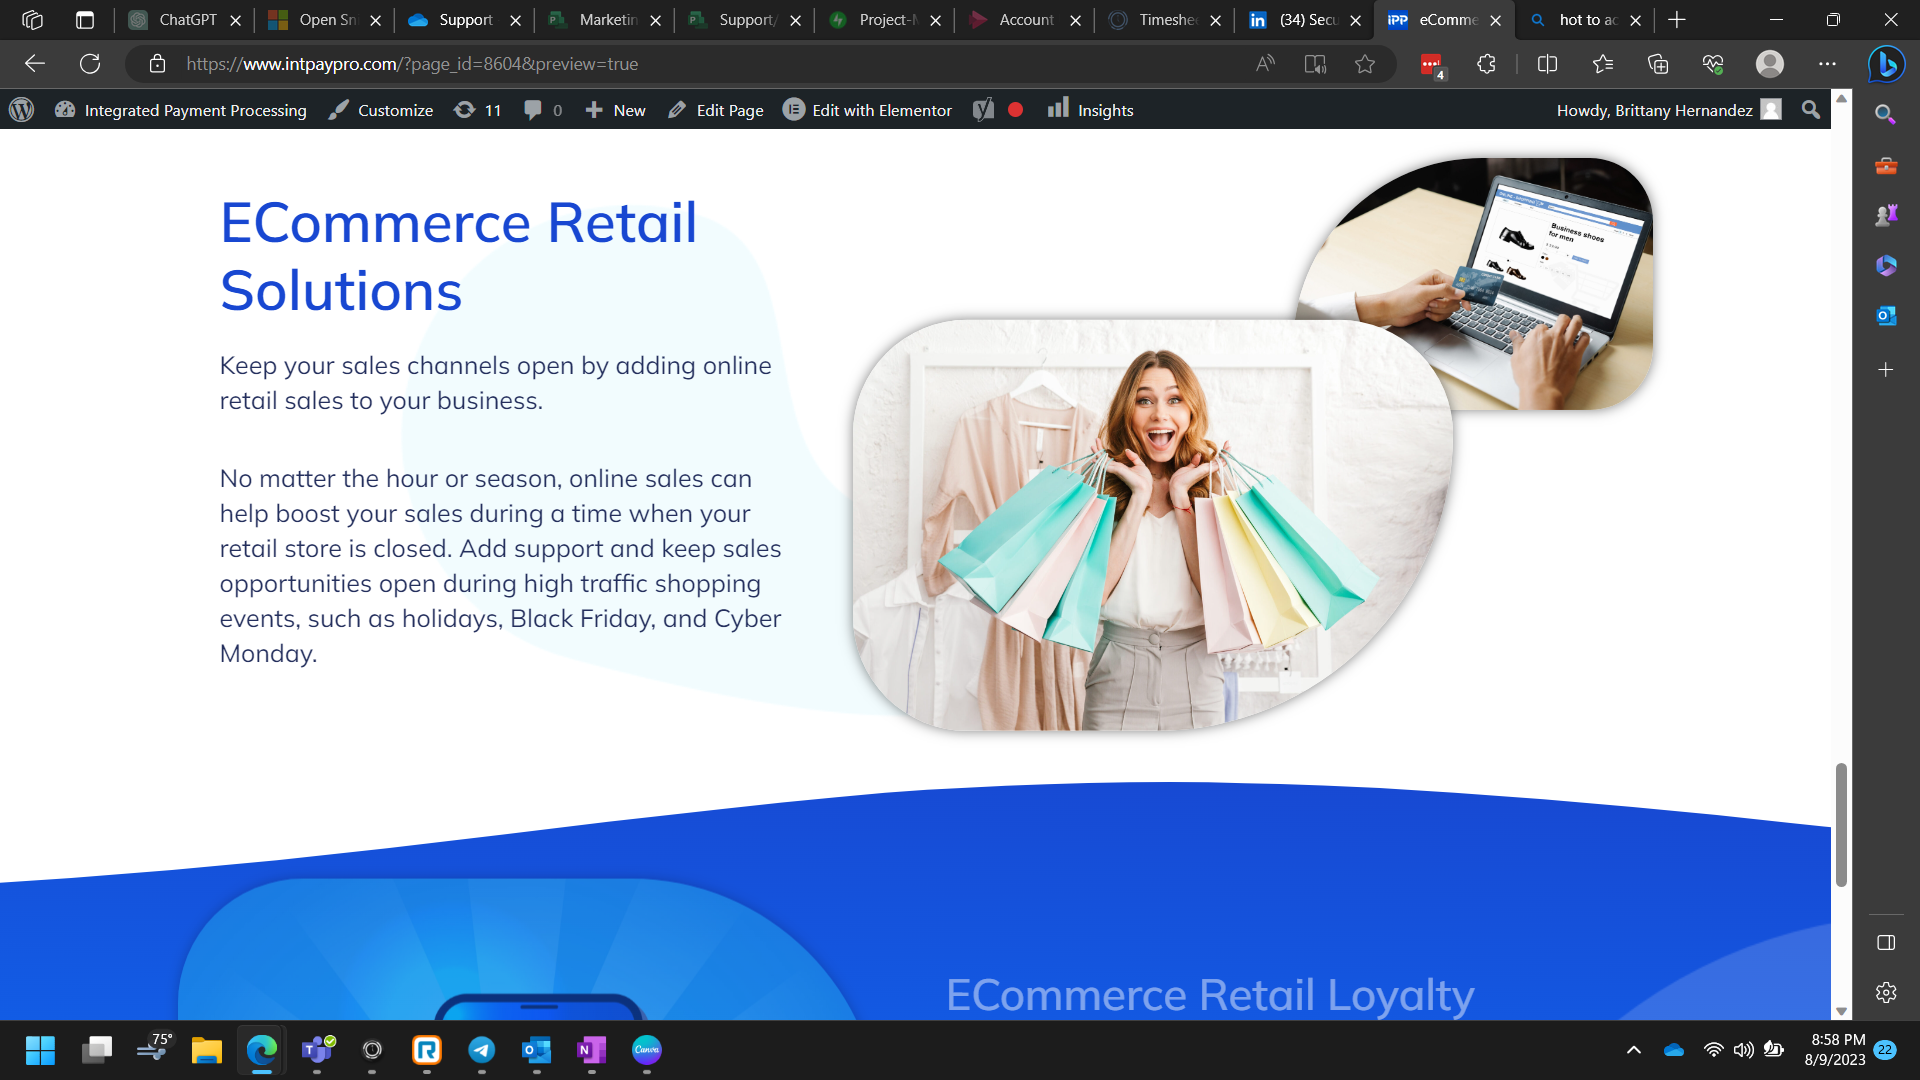Screen dimensions: 1920x1080
Task: Open Bing Chat in the Edge sidebar
Action: click(x=1884, y=63)
